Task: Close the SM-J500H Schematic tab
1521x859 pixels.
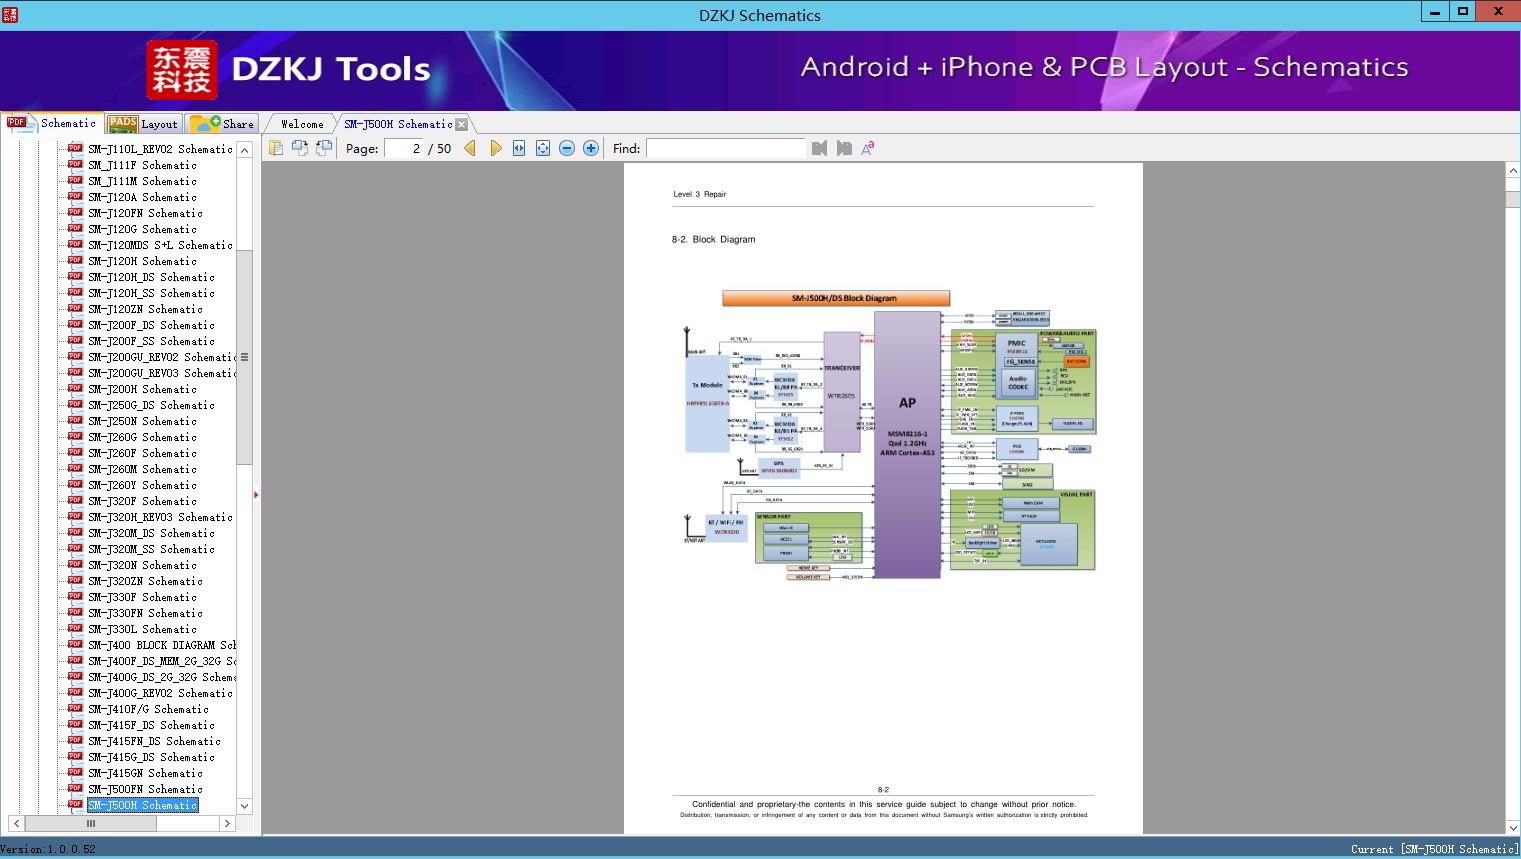Action: [x=462, y=124]
